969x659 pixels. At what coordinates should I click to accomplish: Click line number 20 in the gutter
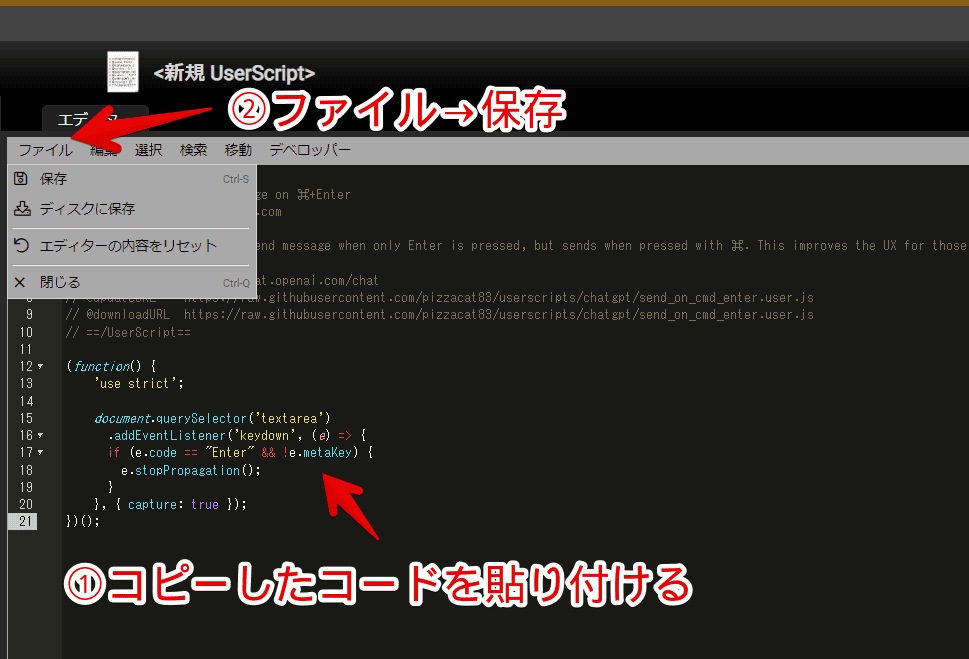coord(25,504)
